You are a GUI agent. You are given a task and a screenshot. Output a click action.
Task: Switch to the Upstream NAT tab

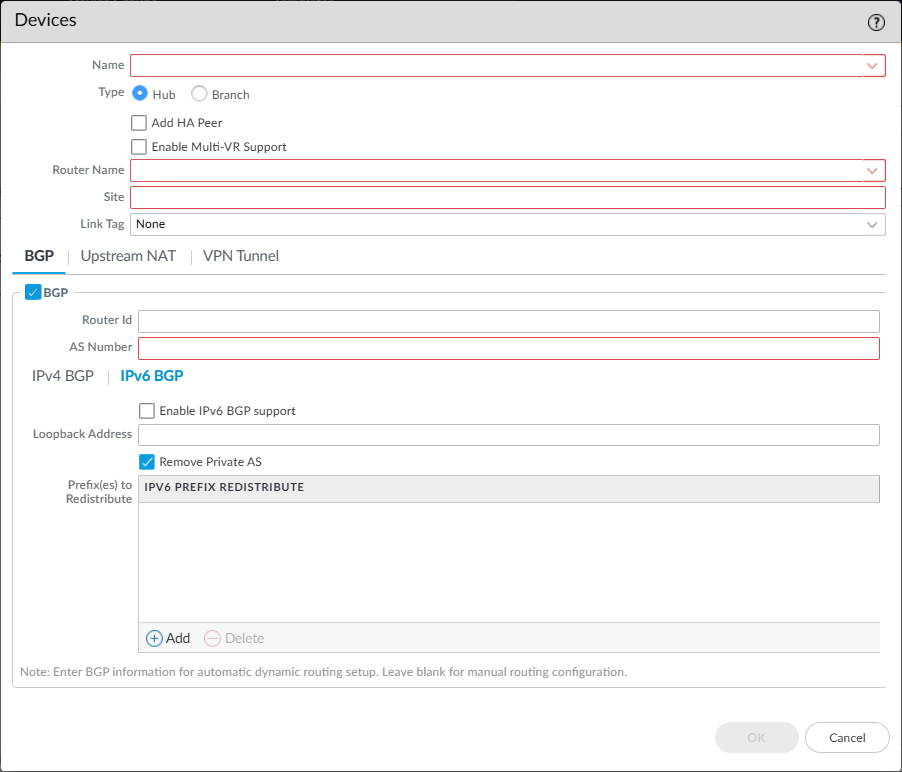[128, 256]
